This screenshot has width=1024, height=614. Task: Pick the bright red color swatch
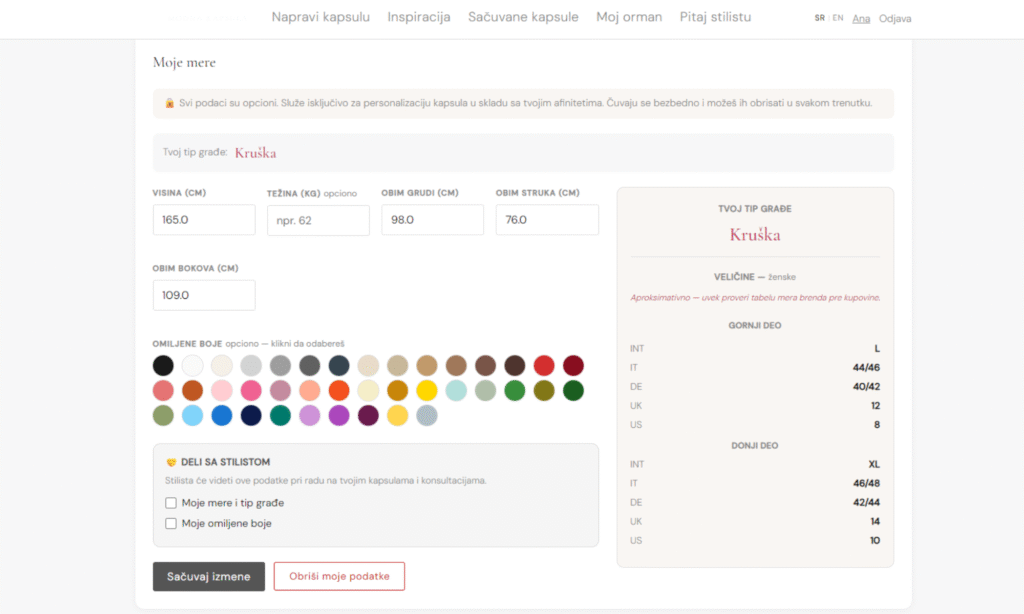click(x=544, y=366)
